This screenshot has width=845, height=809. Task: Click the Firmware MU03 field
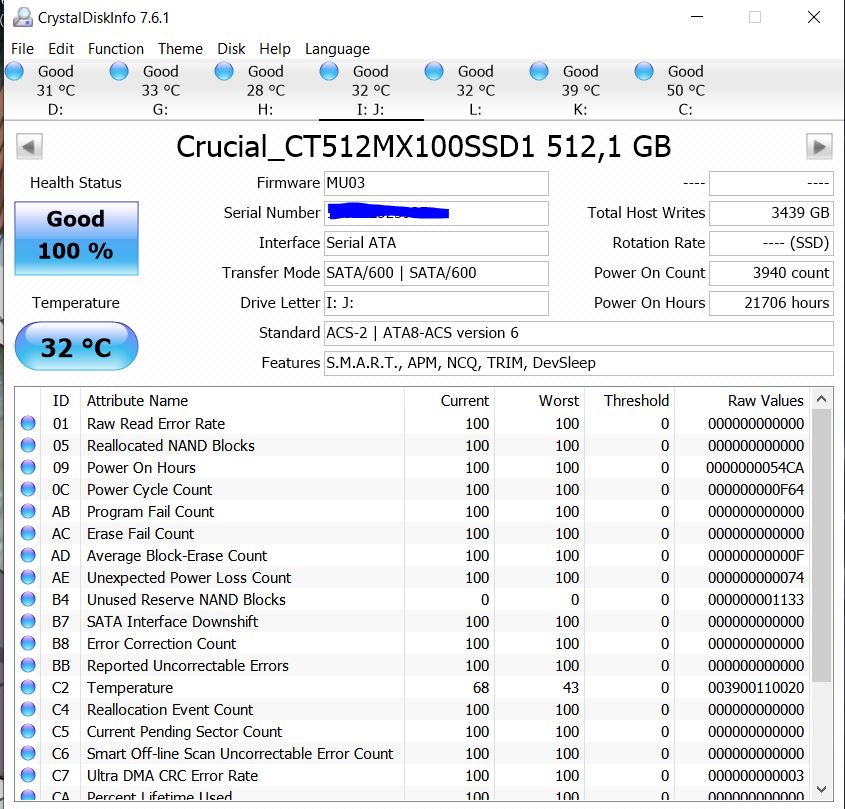[x=436, y=183]
